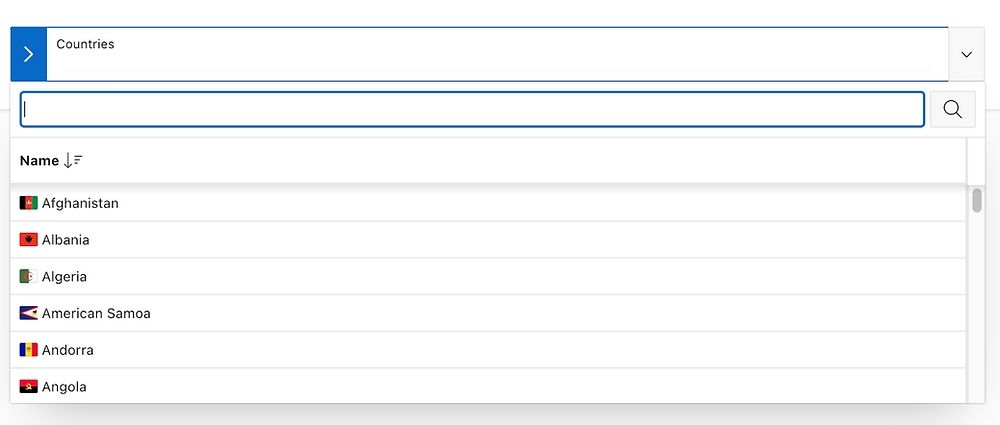Click the American Samoa flag icon

[29, 313]
